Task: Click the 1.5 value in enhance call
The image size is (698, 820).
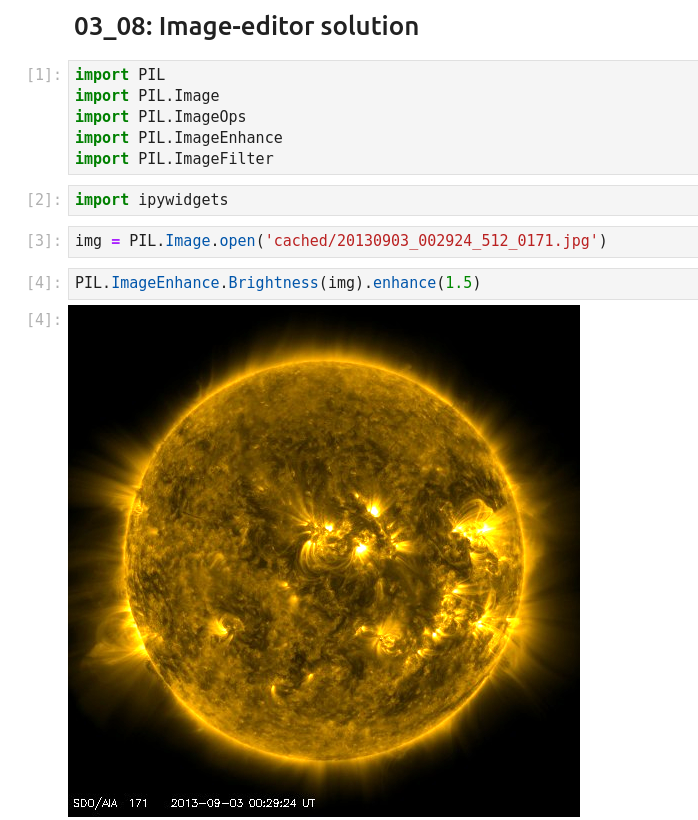Action: [458, 283]
